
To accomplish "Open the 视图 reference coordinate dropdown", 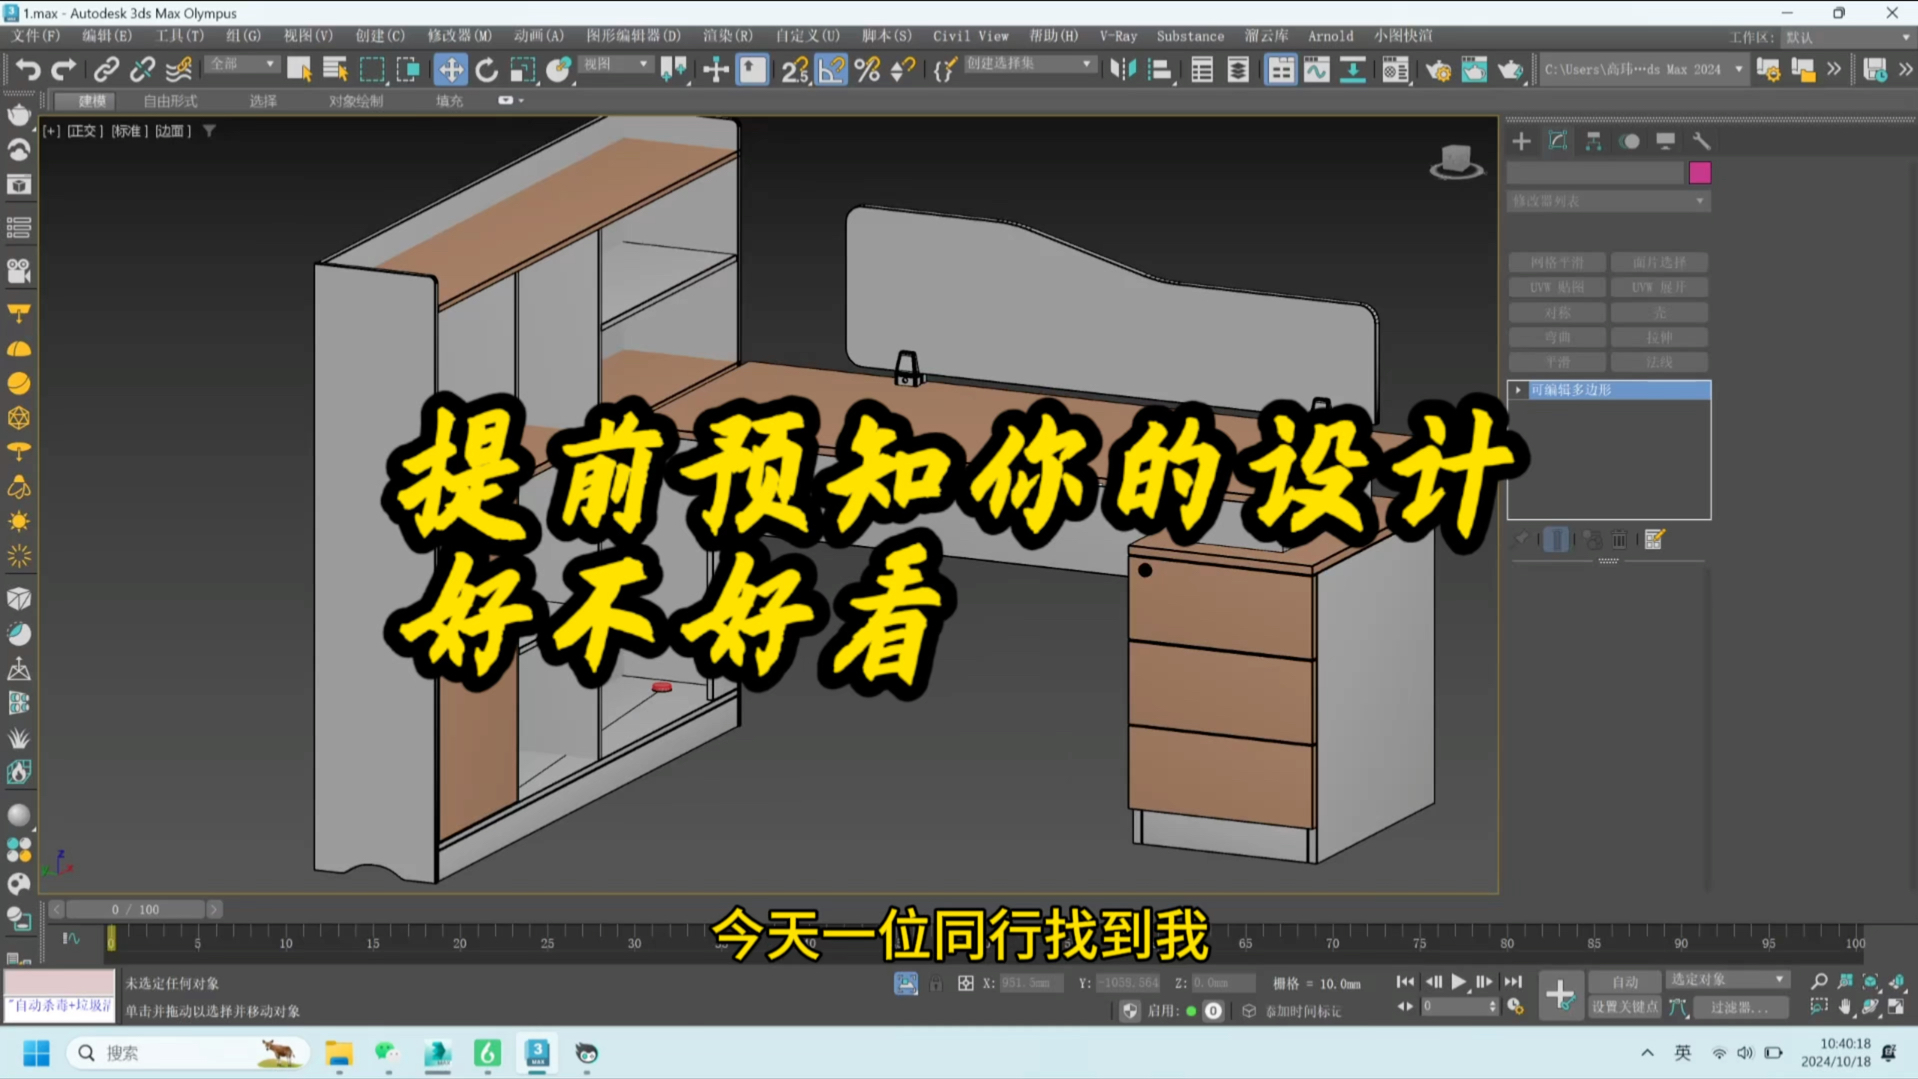I will (x=615, y=64).
